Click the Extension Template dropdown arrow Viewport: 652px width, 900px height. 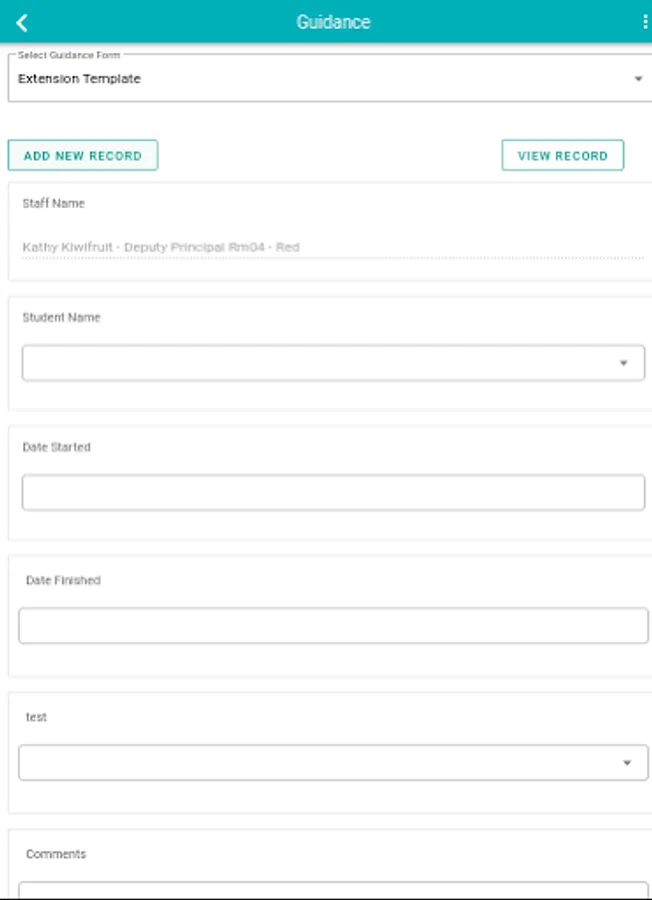pyautogui.click(x=638, y=79)
